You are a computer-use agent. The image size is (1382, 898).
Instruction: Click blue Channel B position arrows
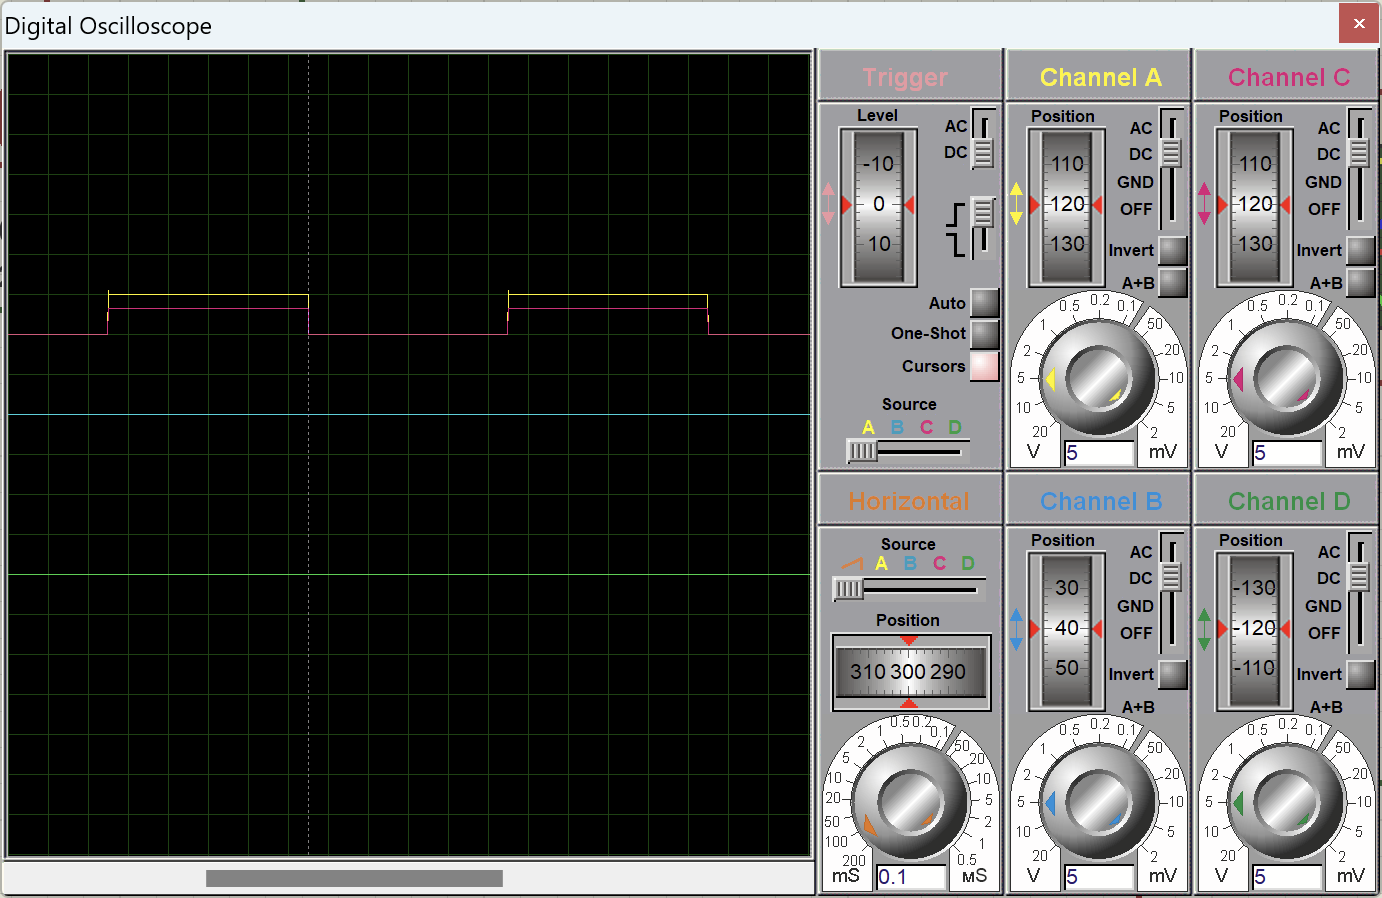coord(1016,629)
